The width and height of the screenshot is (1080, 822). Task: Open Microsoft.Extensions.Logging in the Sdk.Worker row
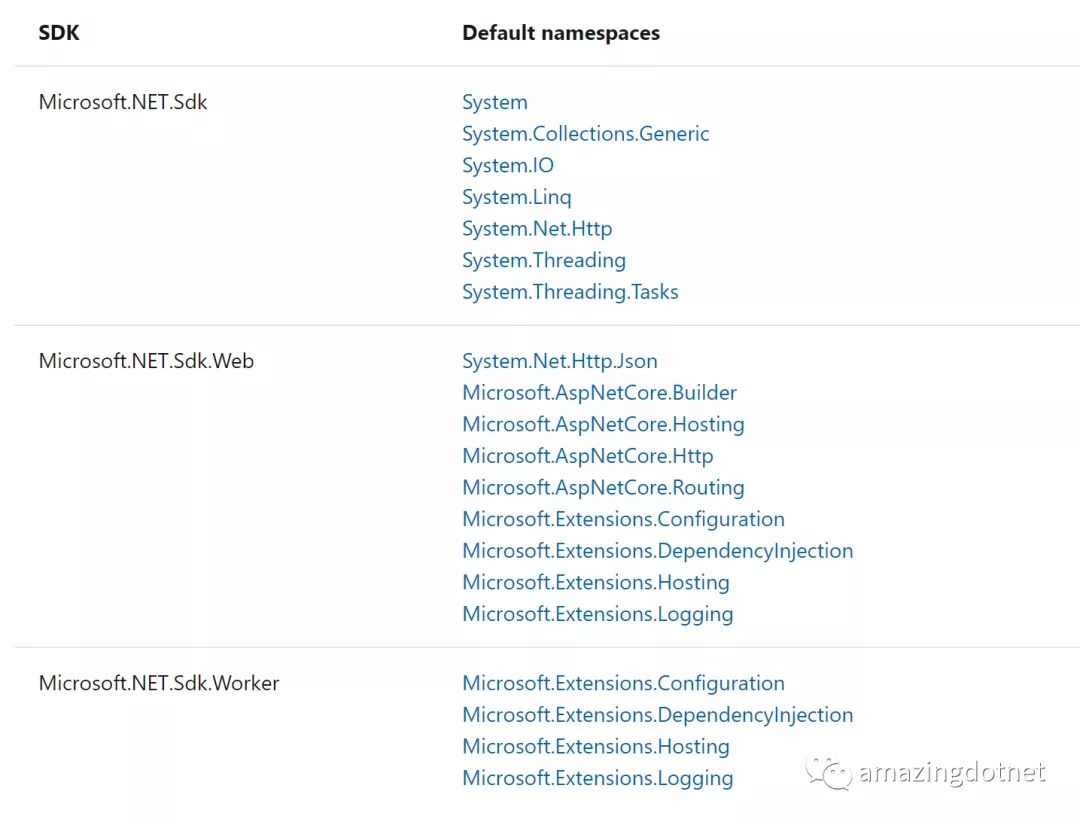[x=597, y=778]
